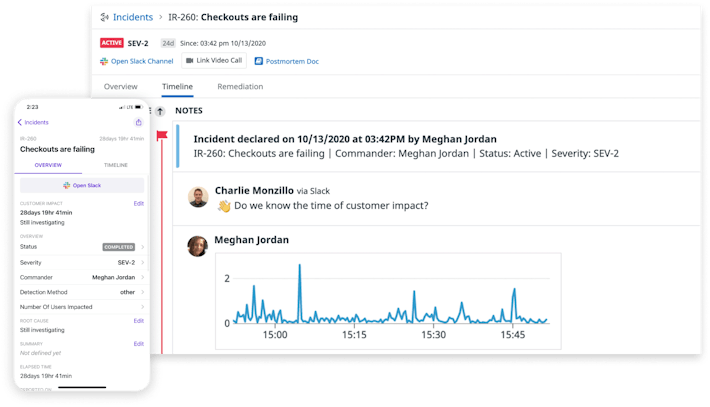This screenshot has height=407, width=710.
Task: Expand the Severity SEV-2 row on mobile
Action: pyautogui.click(x=141, y=262)
